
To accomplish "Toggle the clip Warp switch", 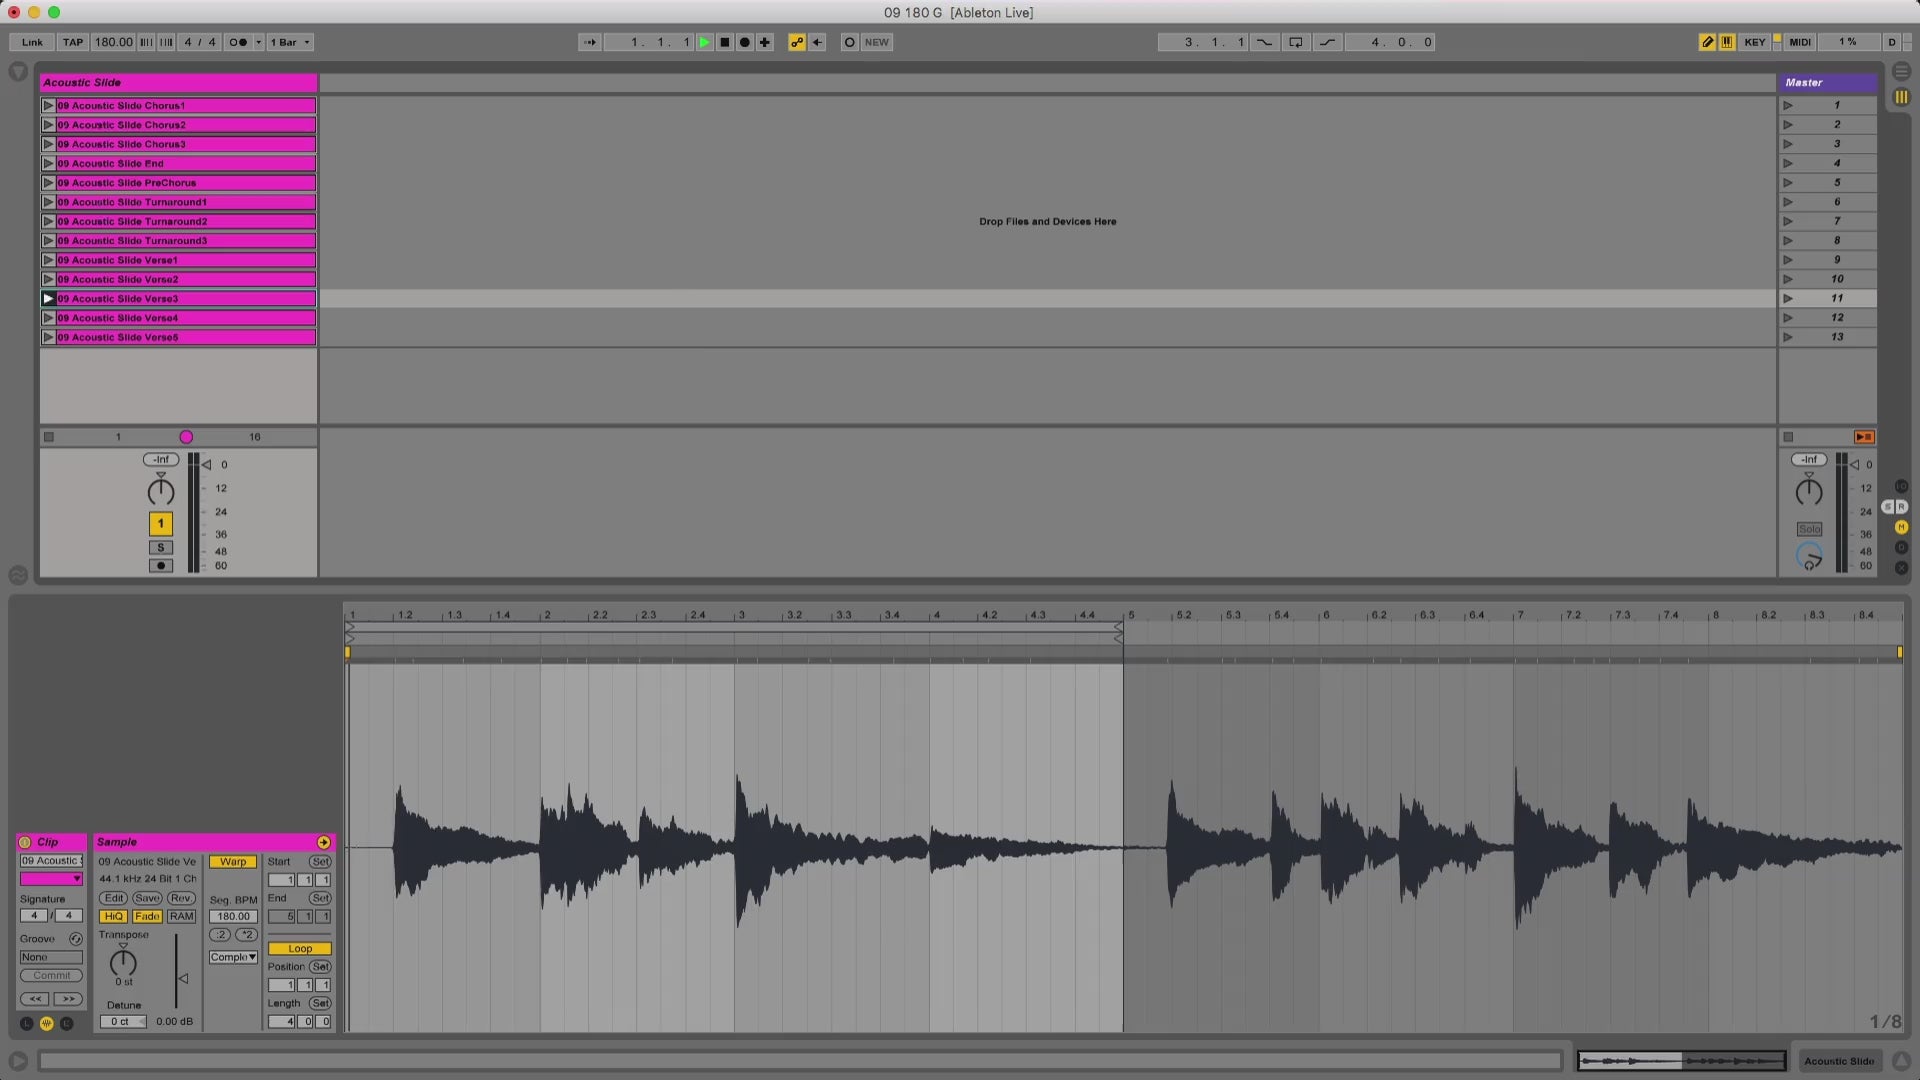I will point(233,862).
